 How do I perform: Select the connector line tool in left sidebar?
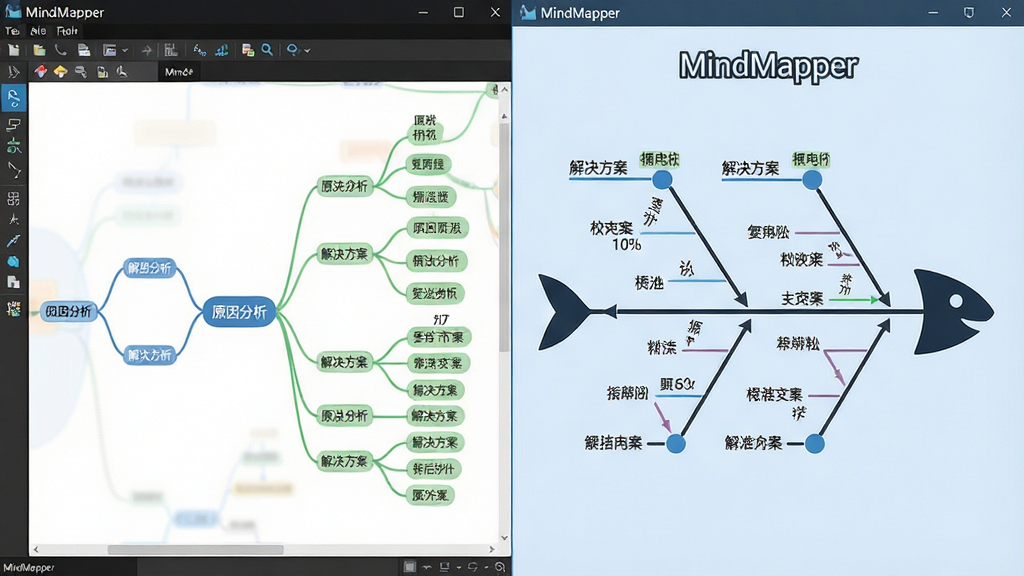[14, 171]
